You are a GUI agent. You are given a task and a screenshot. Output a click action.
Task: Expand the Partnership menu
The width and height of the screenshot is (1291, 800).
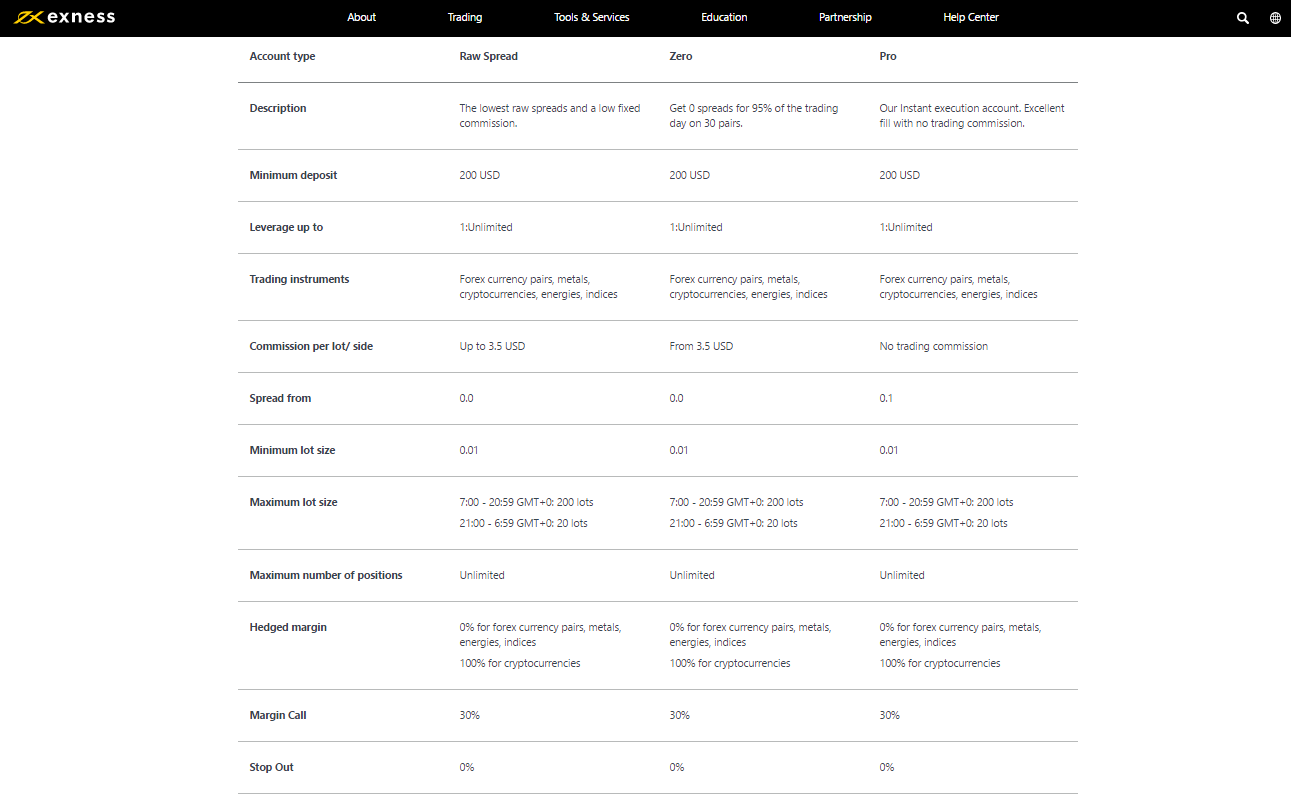coord(845,17)
